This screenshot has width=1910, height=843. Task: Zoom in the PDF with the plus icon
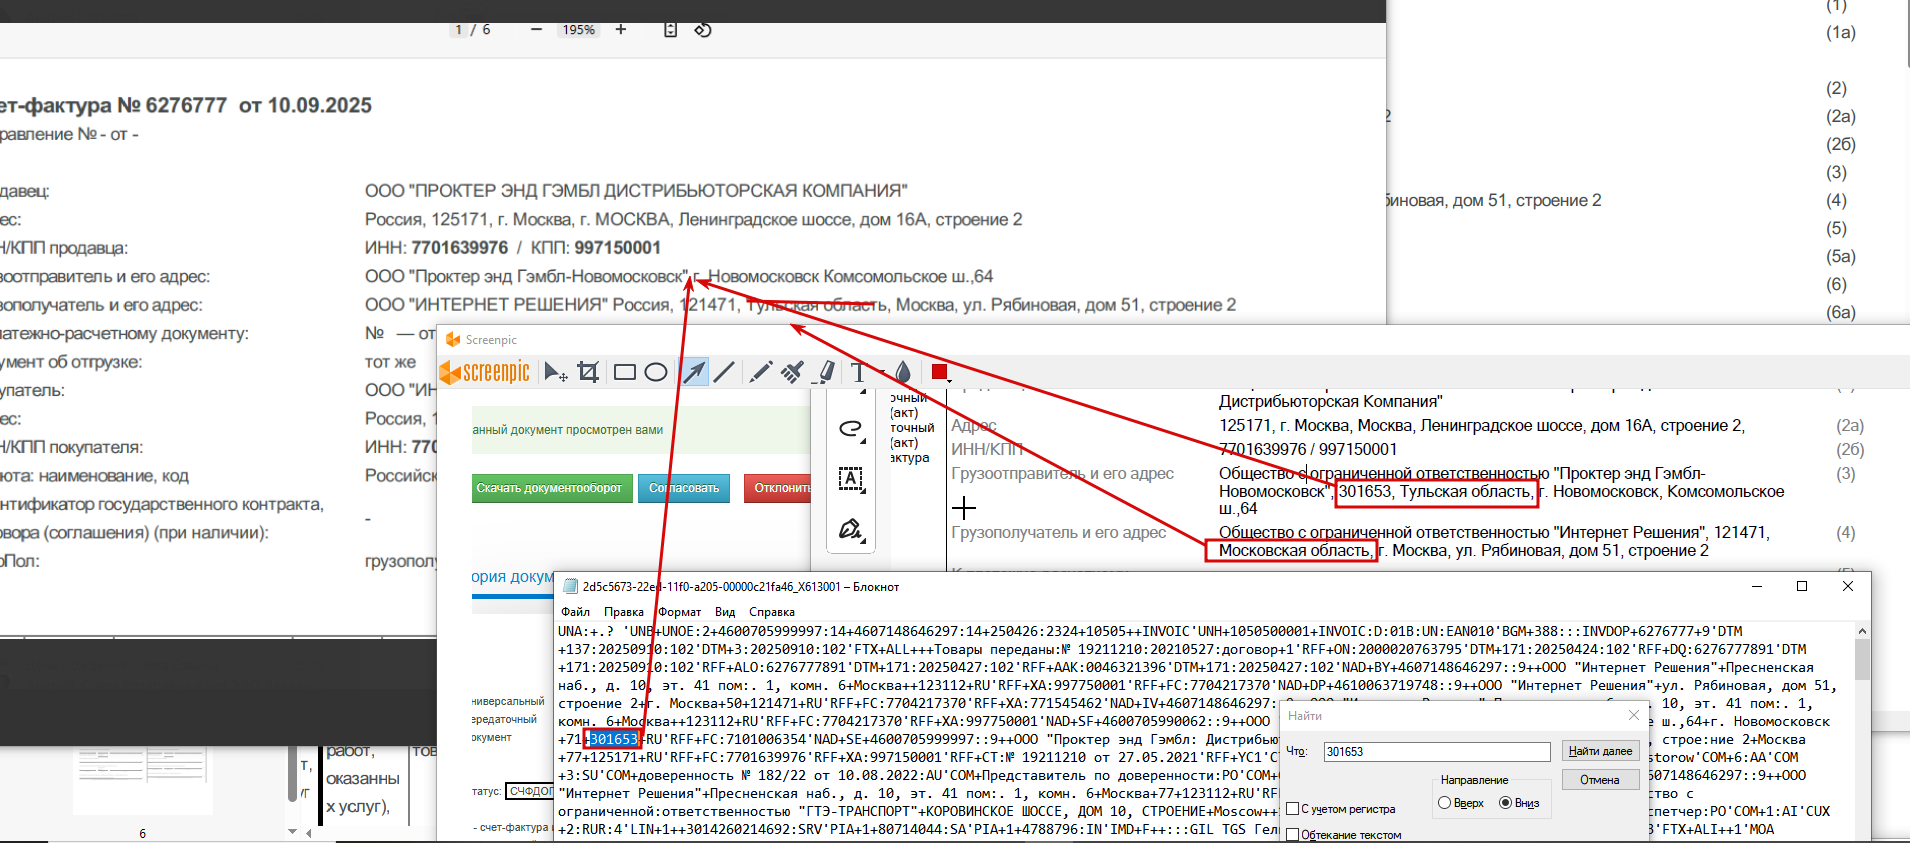click(x=621, y=30)
